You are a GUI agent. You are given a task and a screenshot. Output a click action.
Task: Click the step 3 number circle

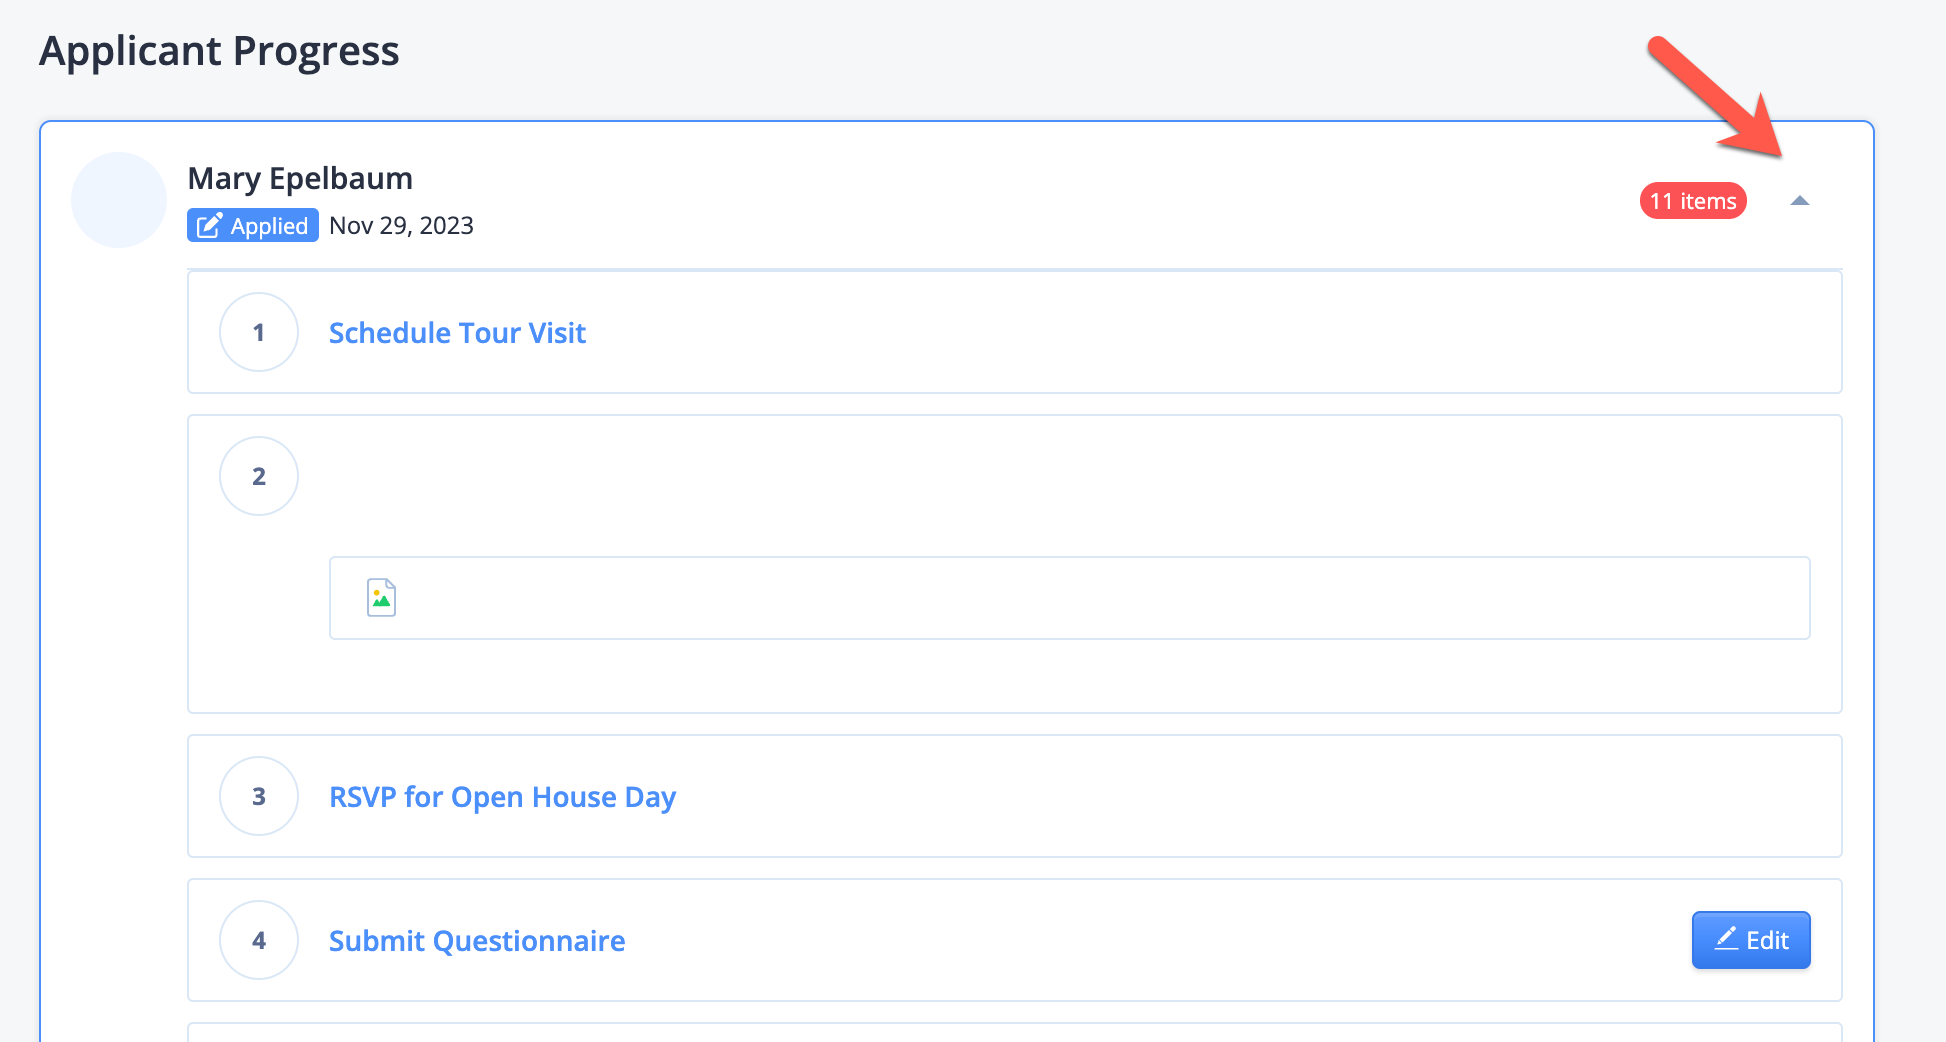[x=259, y=796]
